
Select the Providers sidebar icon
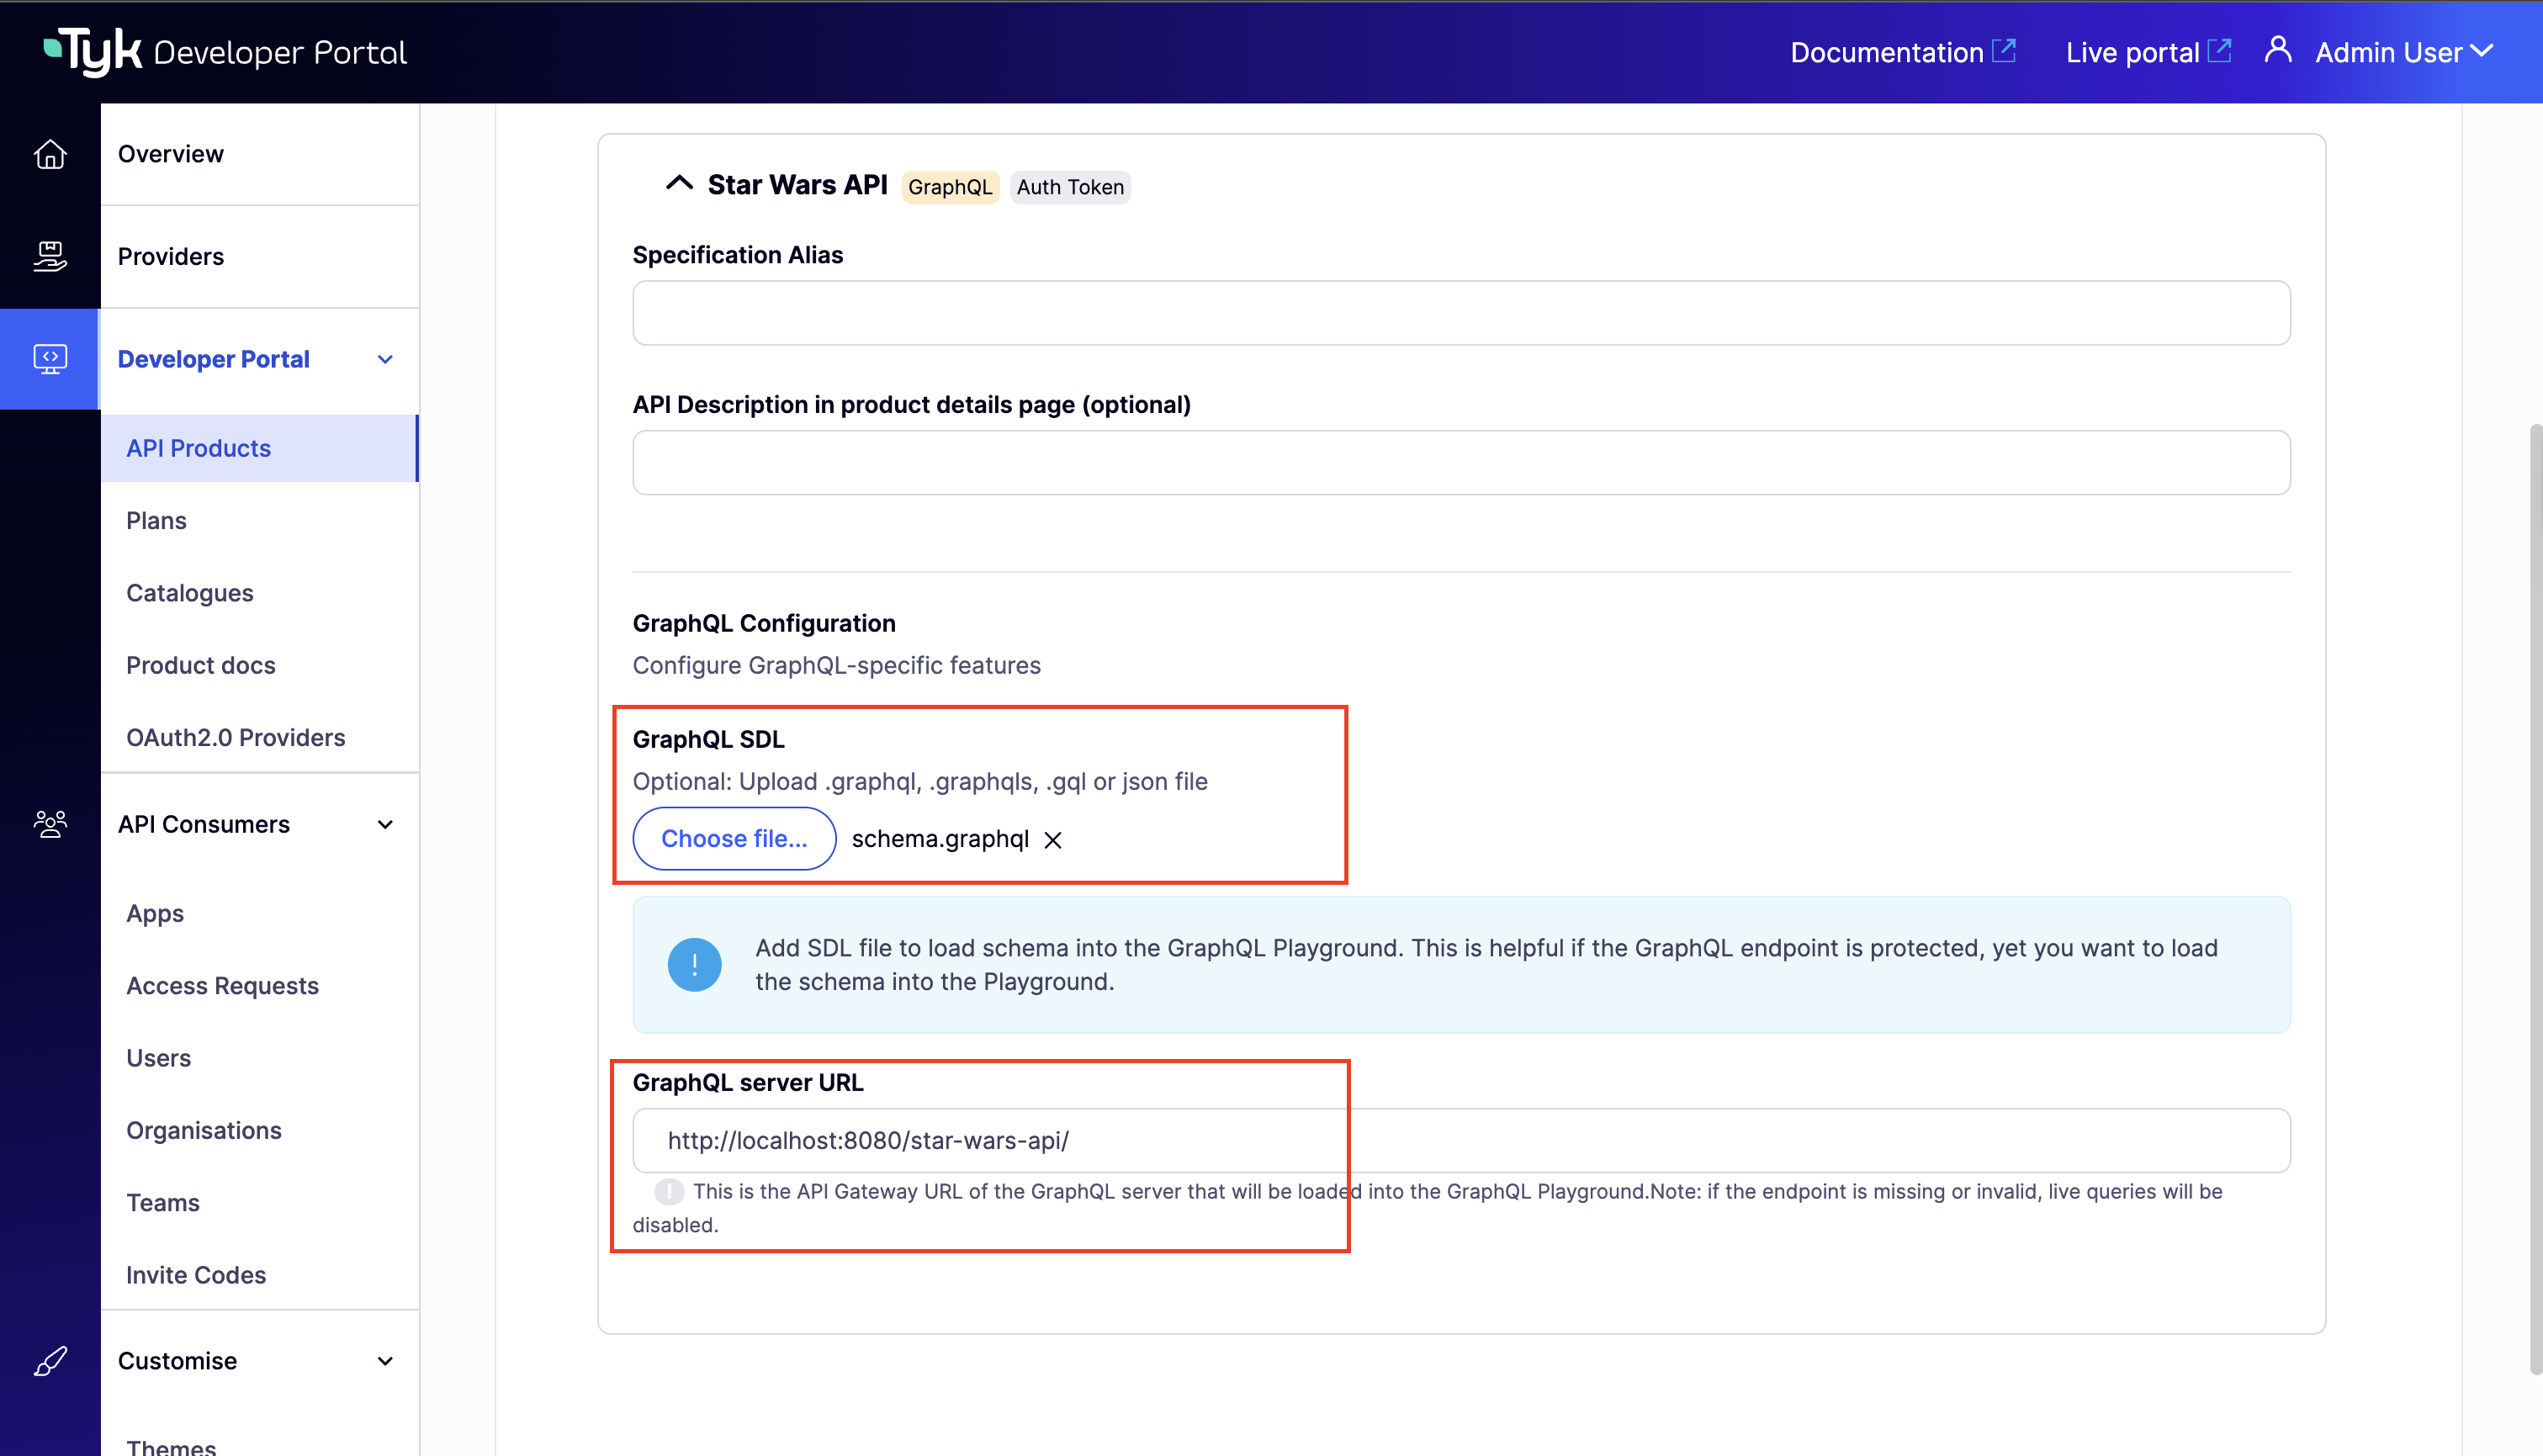click(x=50, y=256)
